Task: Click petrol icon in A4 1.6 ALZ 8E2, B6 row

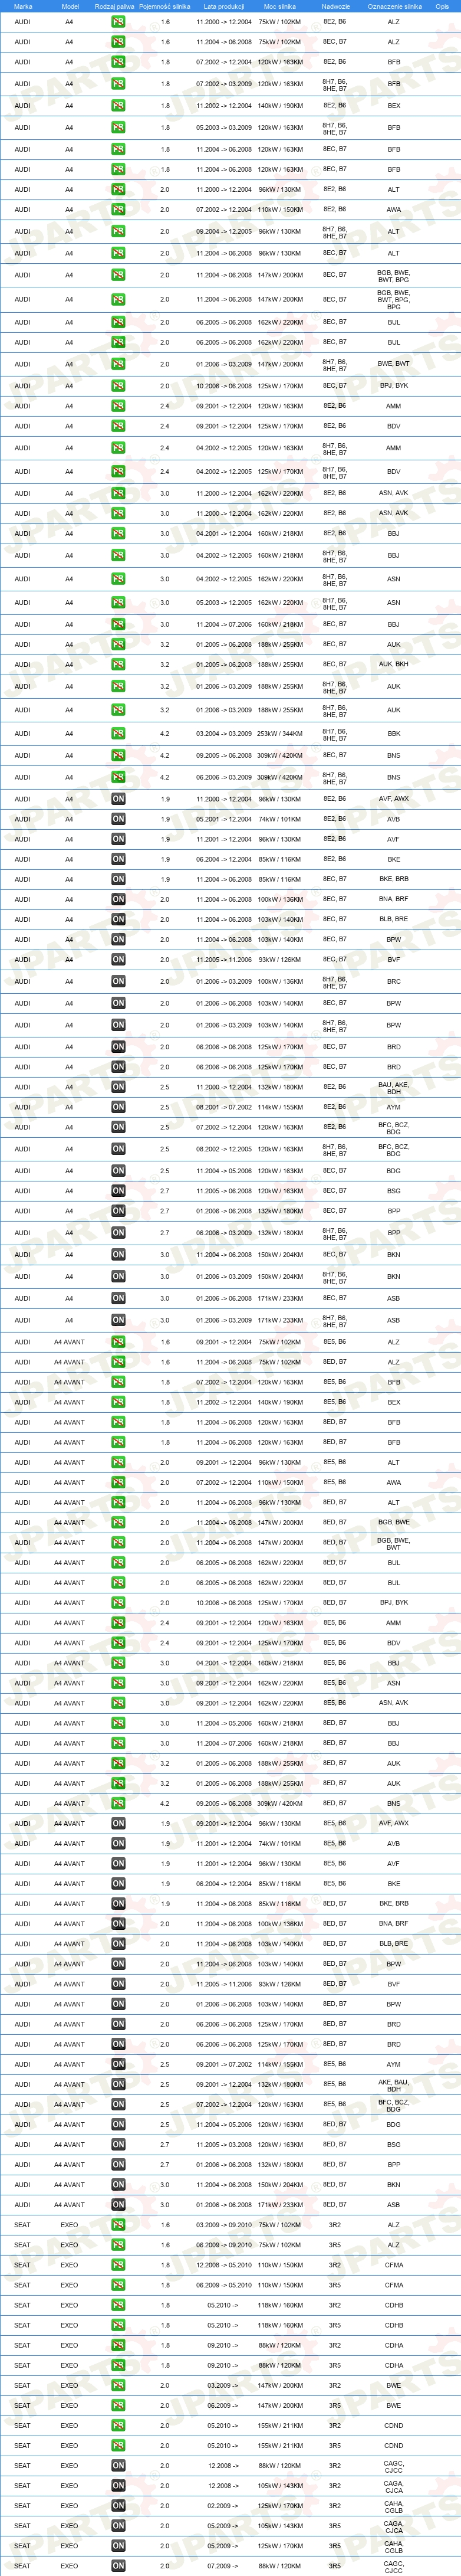Action: pos(118,22)
